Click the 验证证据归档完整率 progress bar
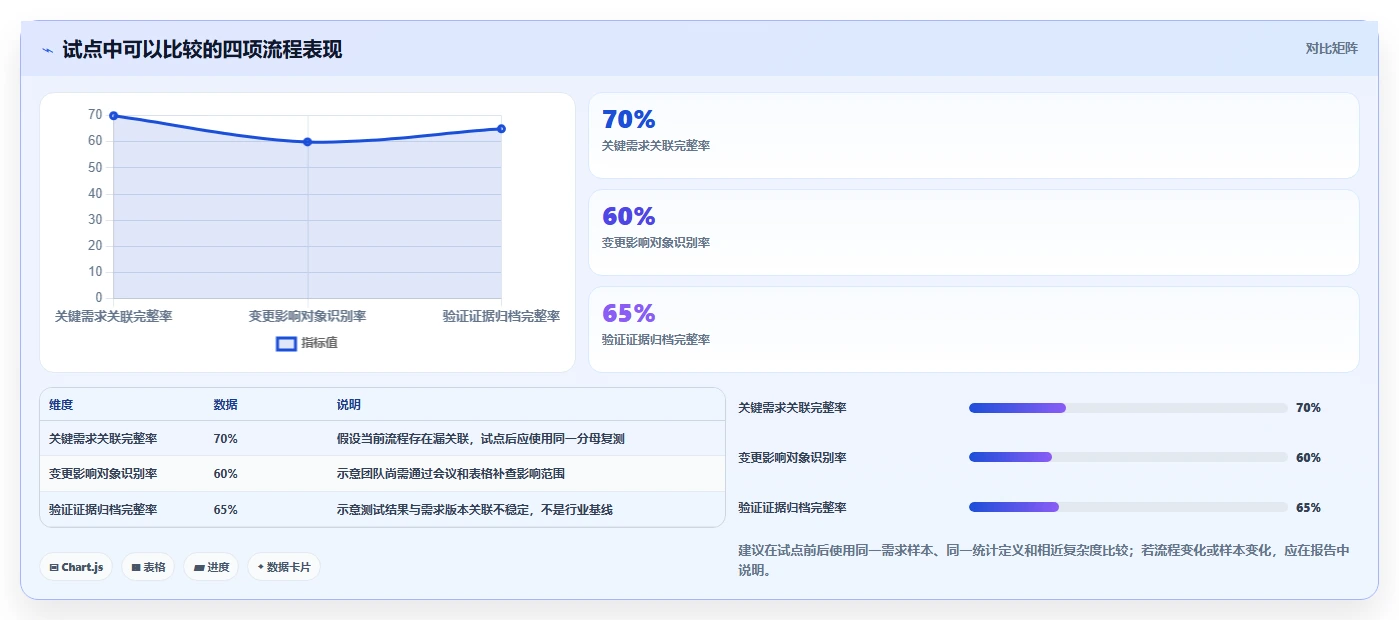The height and width of the screenshot is (620, 1399). coord(1128,507)
